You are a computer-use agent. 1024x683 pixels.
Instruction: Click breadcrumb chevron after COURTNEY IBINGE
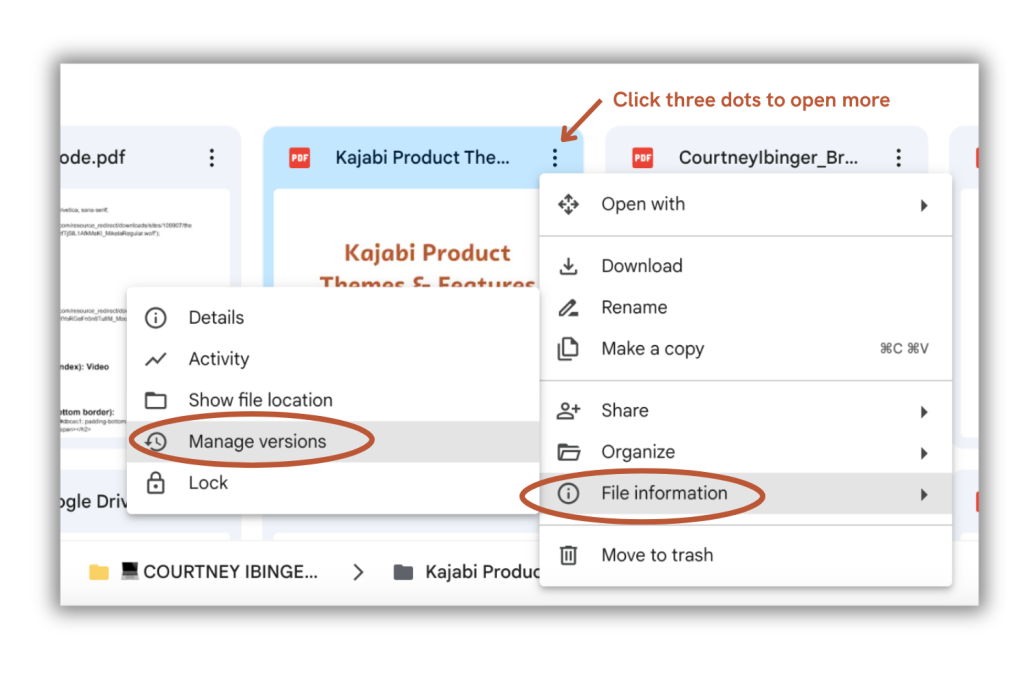click(x=358, y=573)
